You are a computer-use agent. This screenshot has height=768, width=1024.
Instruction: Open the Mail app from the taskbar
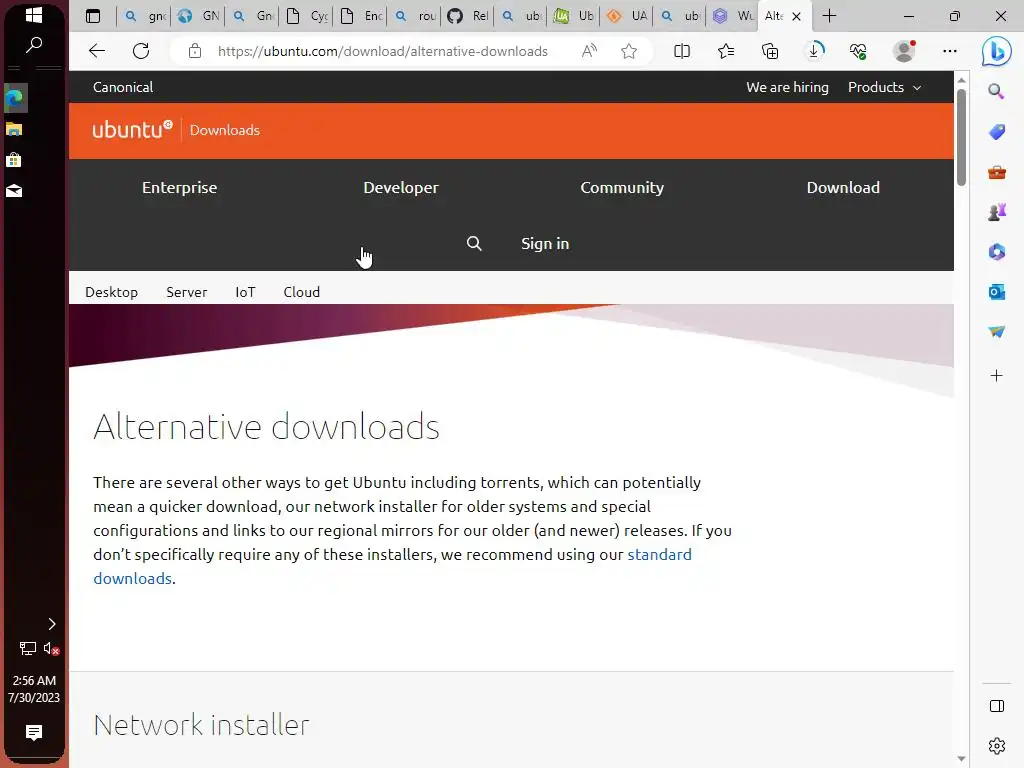pos(14,191)
